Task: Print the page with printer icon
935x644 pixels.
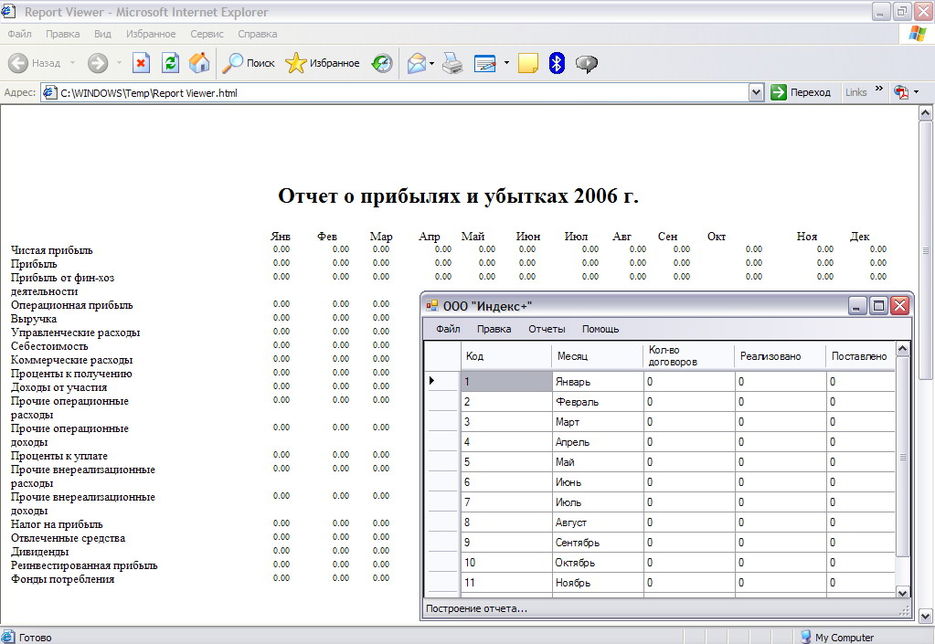Action: pos(453,63)
